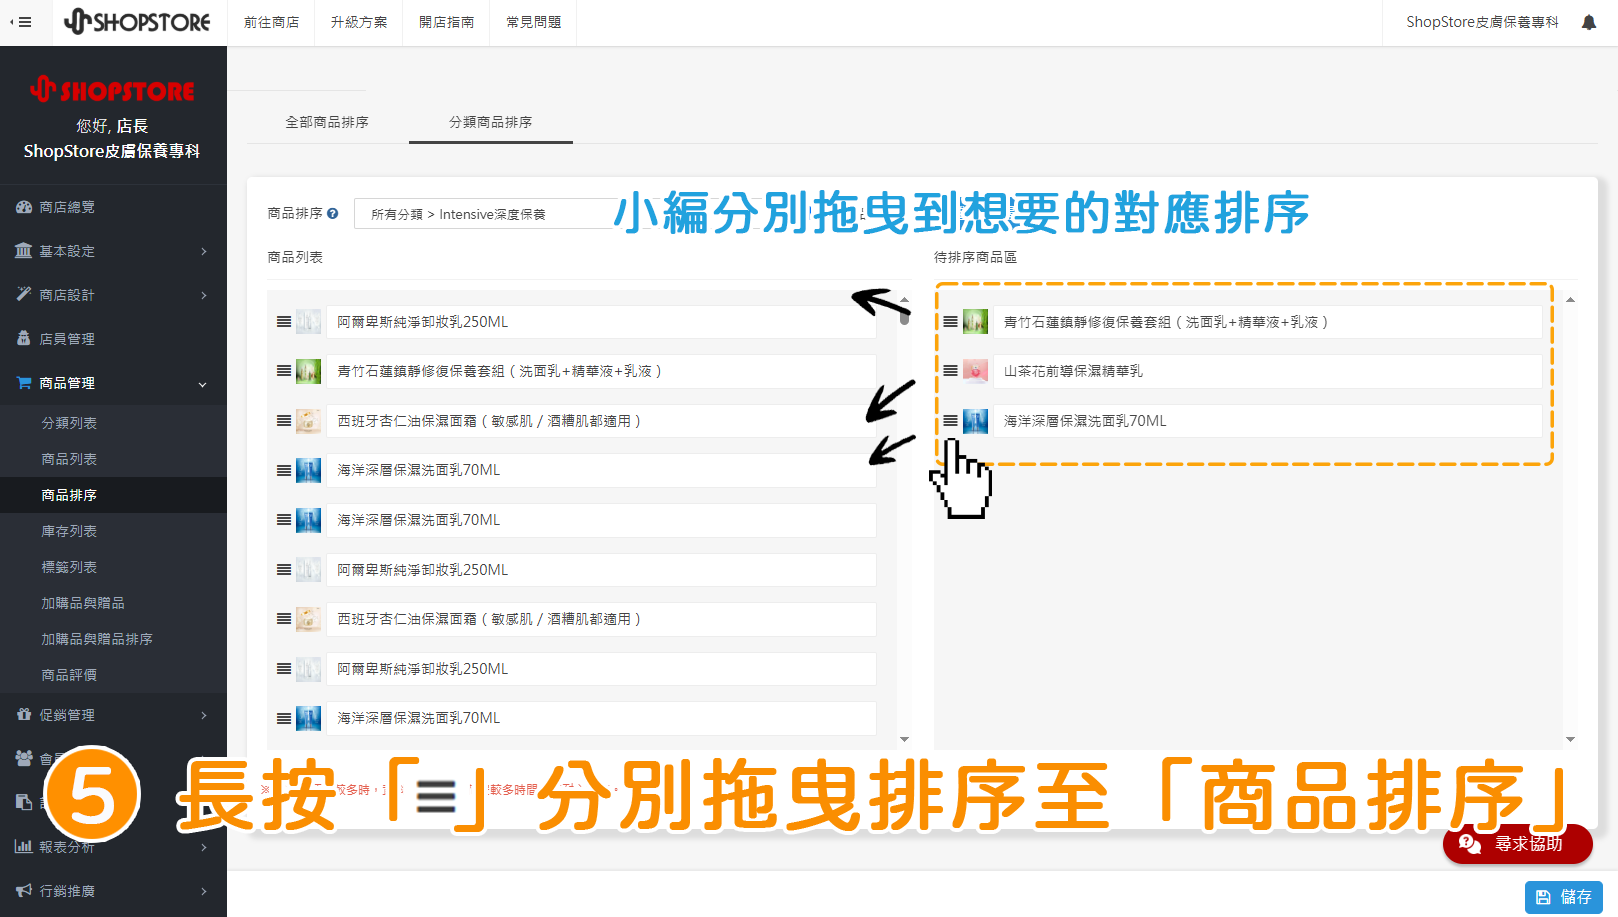Expand the 基本設定 sidebar menu chevron
Viewport: 1618px width, 917px height.
(204, 251)
